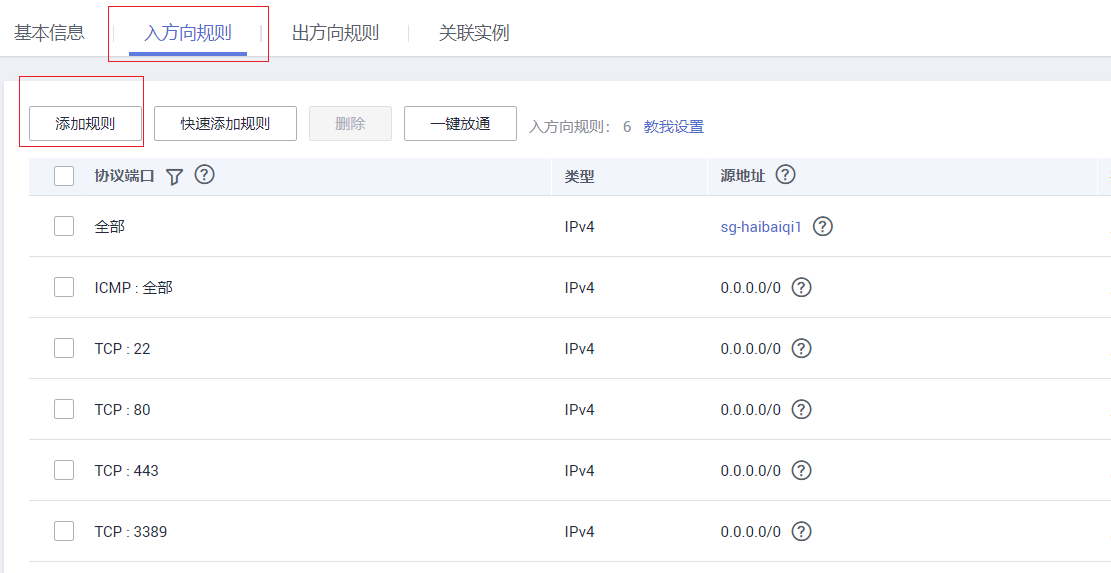Select the 入方向规则 tab
This screenshot has height=573, width=1111.
point(188,33)
